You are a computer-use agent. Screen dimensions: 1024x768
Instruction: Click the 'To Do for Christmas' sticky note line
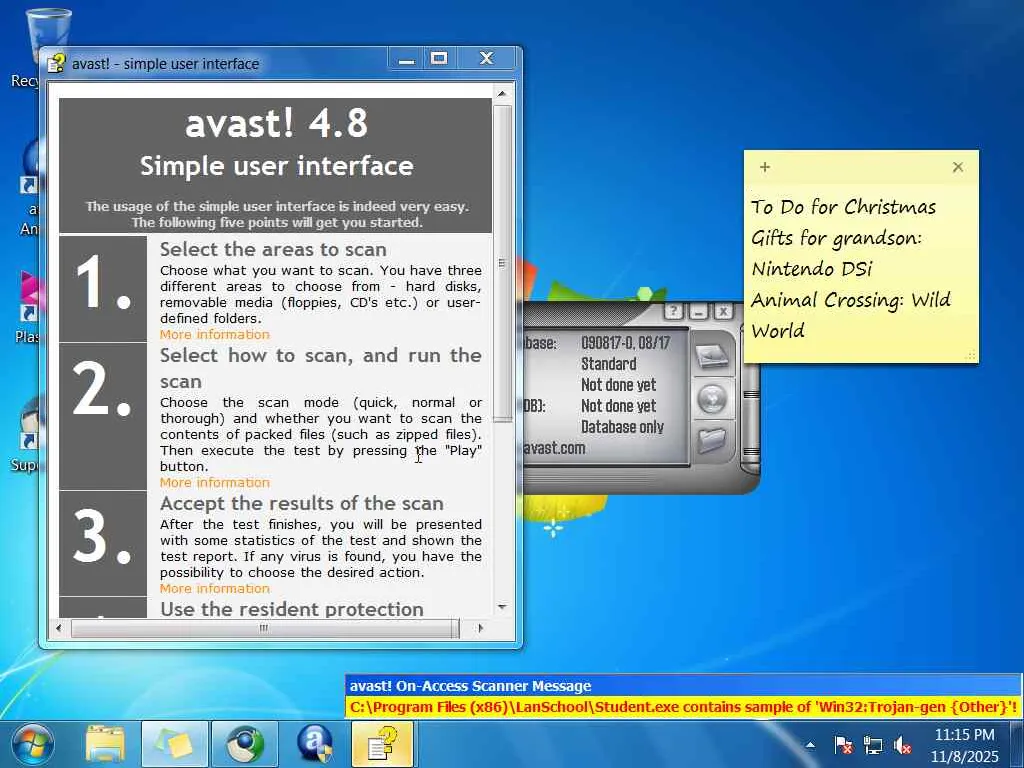coord(843,207)
